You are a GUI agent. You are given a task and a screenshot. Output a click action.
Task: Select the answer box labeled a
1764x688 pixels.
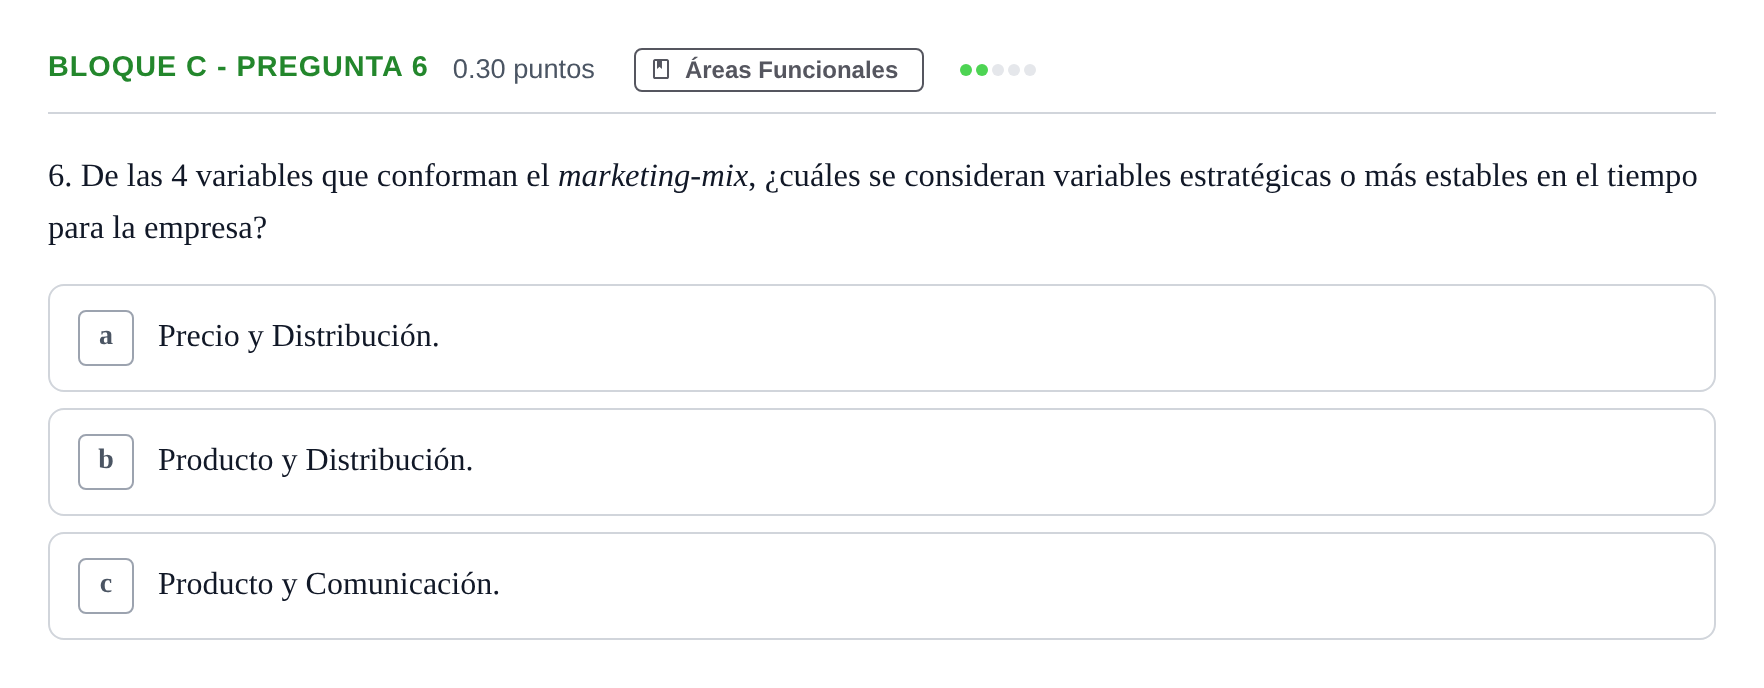pos(106,338)
